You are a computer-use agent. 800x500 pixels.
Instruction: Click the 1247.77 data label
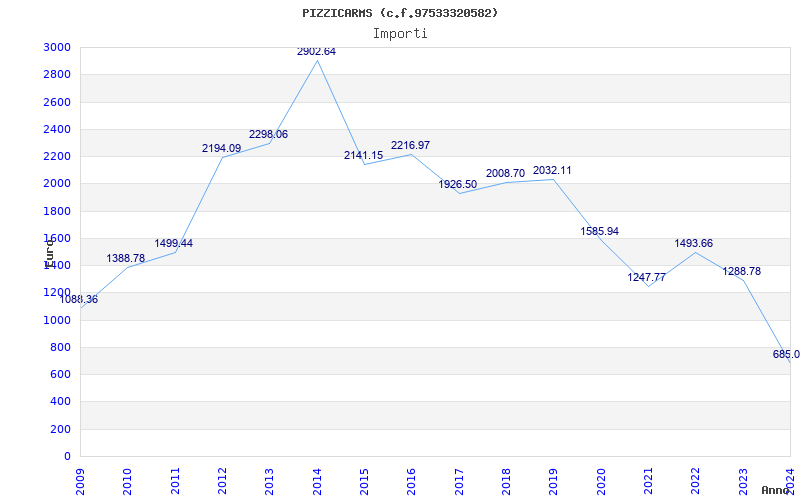[x=646, y=278]
